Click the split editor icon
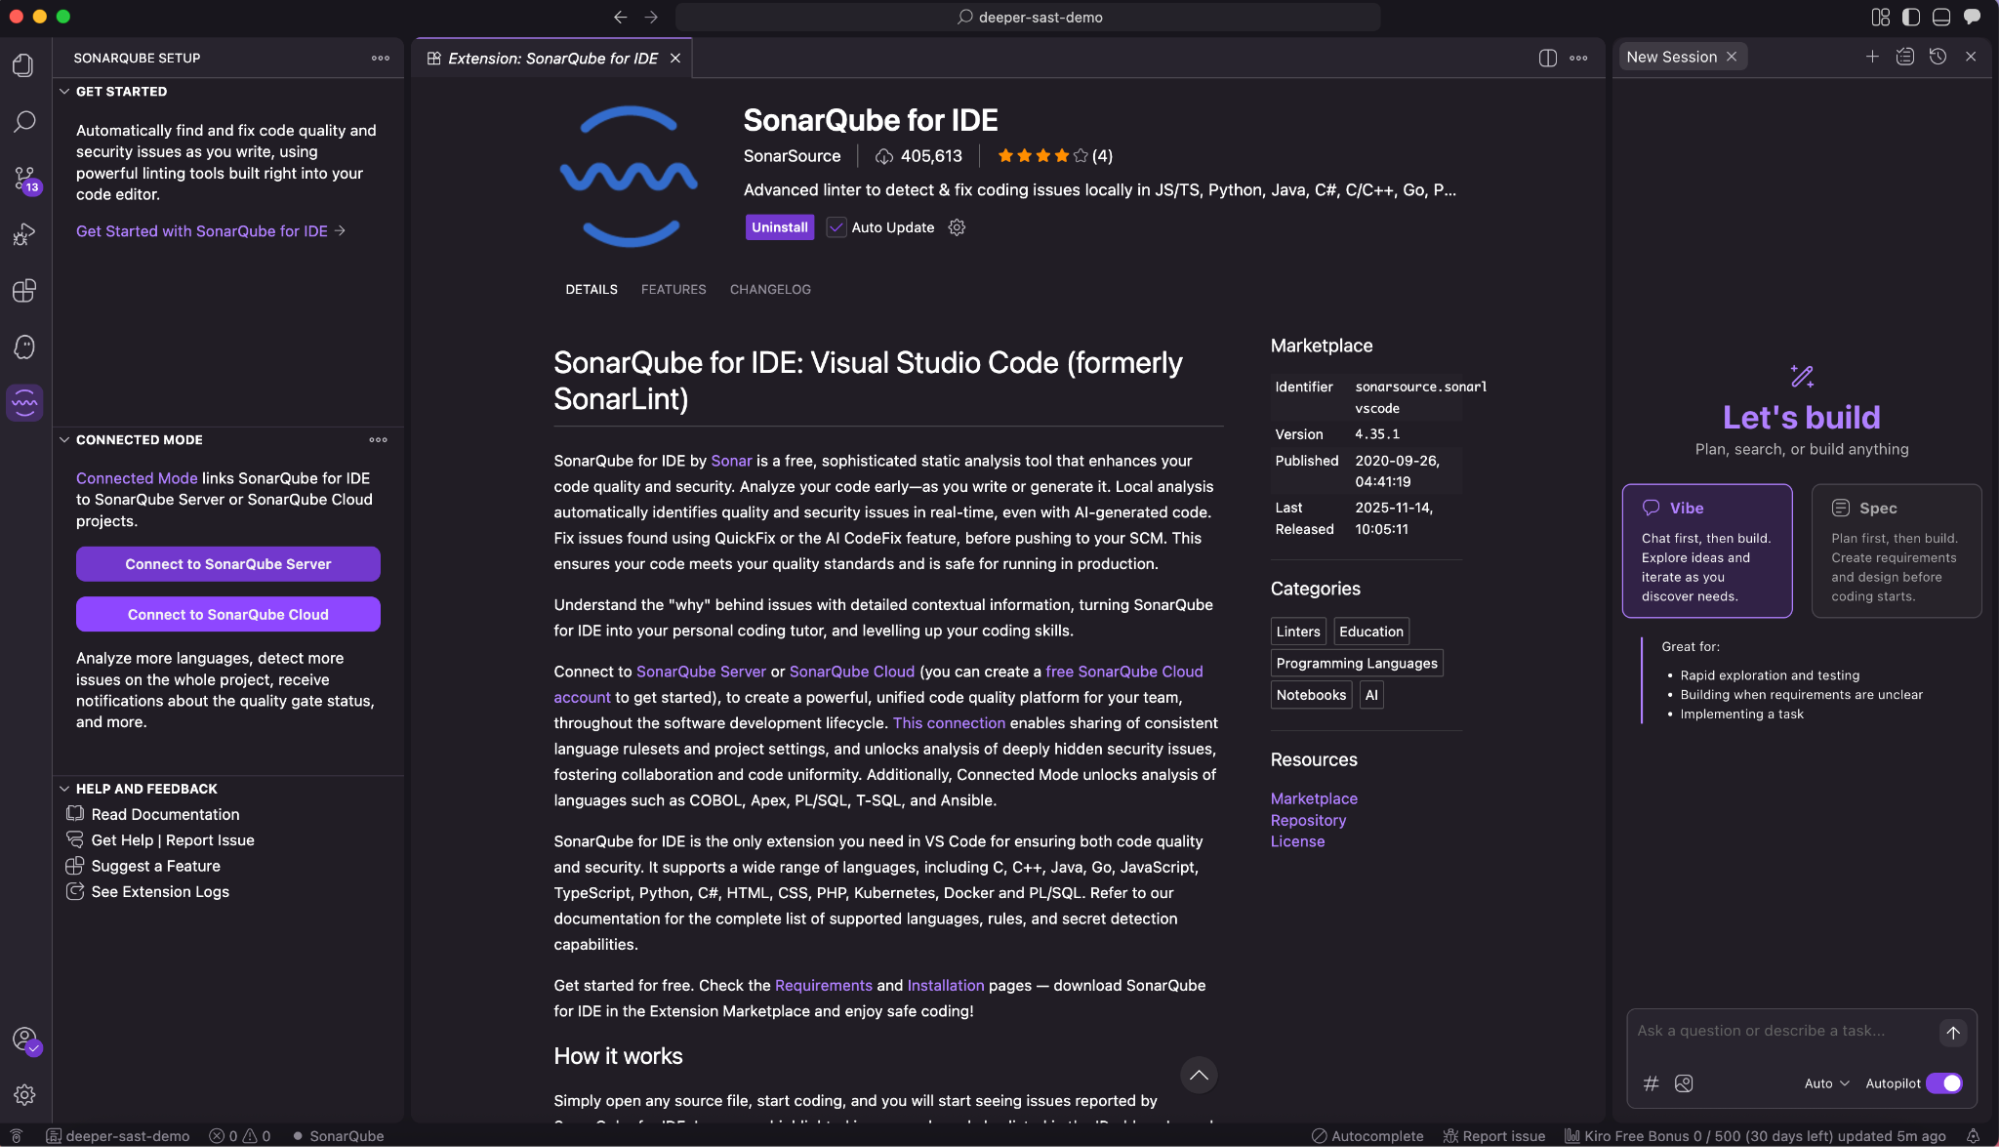The height and width of the screenshot is (1147, 1999). [1547, 58]
